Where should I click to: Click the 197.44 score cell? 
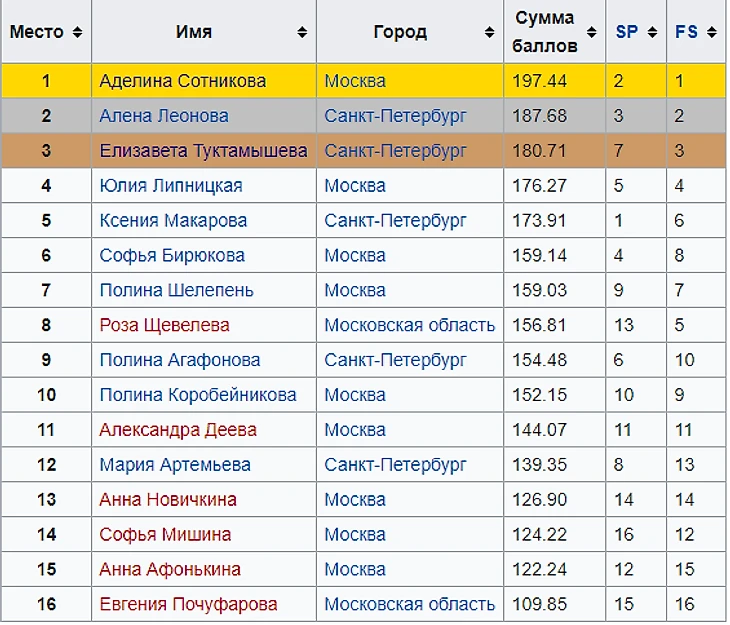[x=539, y=81]
